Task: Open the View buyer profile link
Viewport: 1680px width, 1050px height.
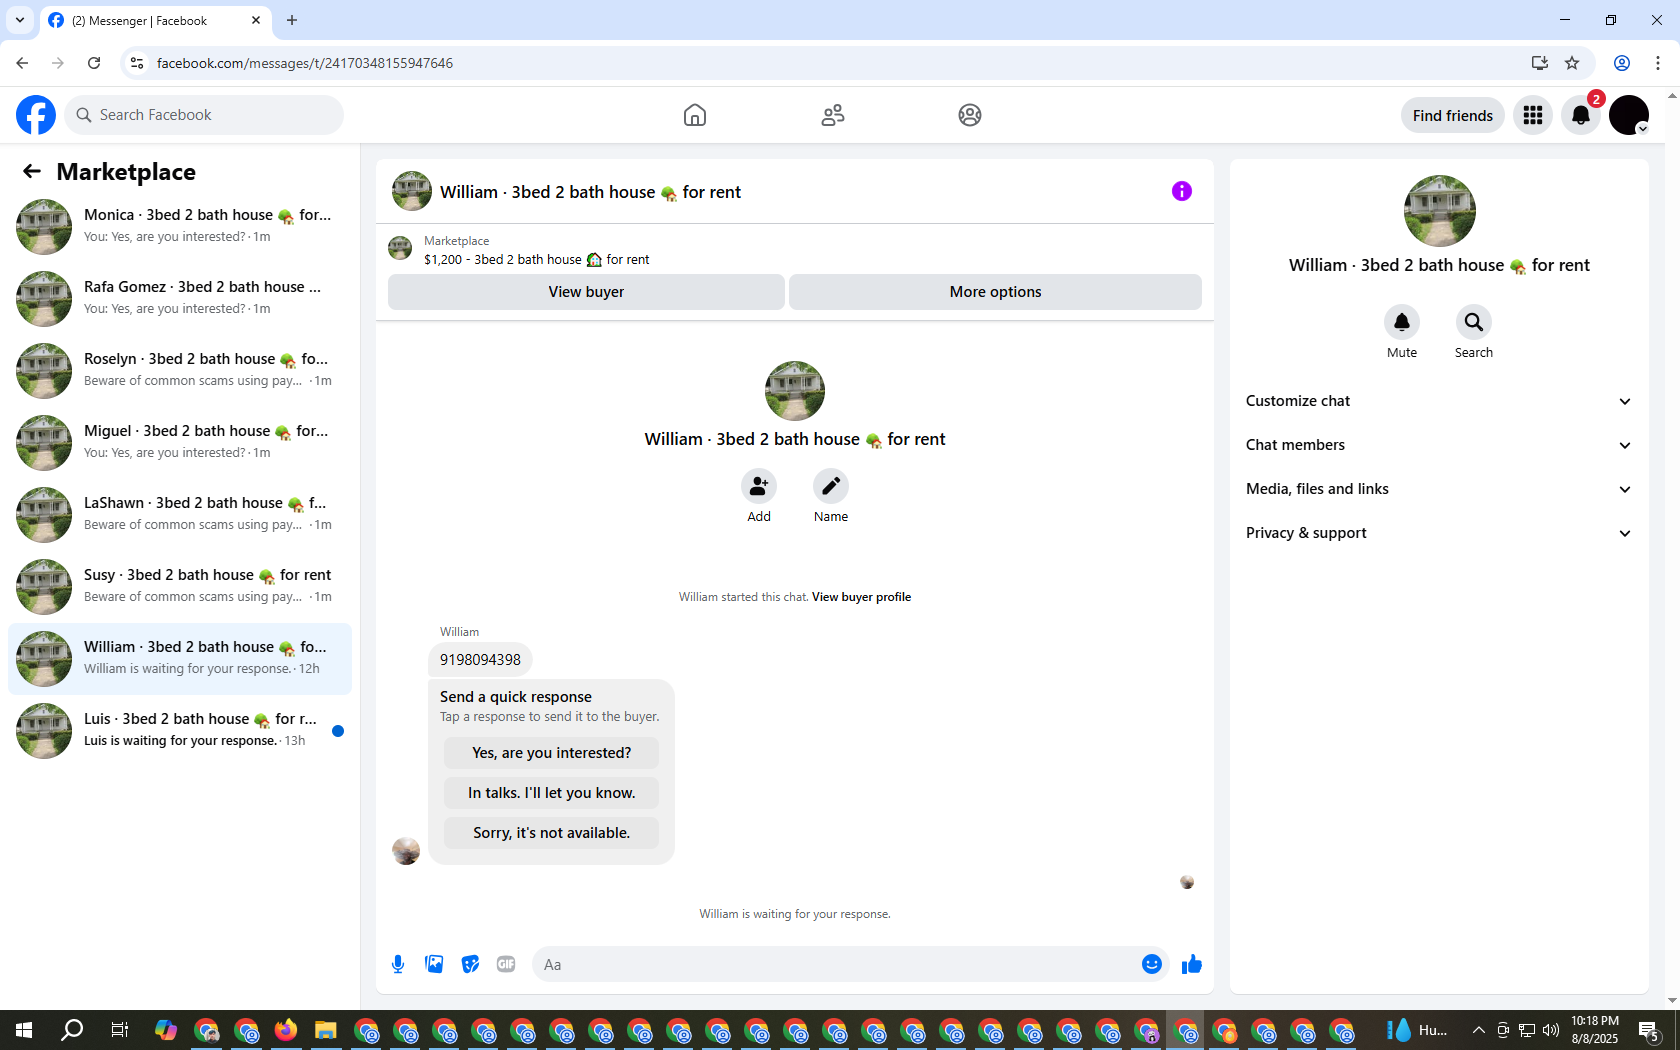Action: tap(861, 597)
